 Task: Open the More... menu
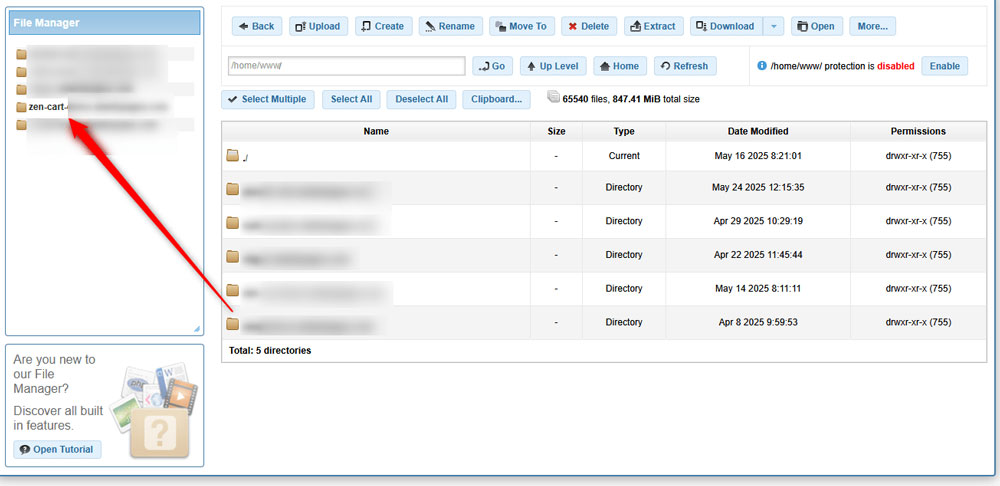pyautogui.click(x=872, y=26)
